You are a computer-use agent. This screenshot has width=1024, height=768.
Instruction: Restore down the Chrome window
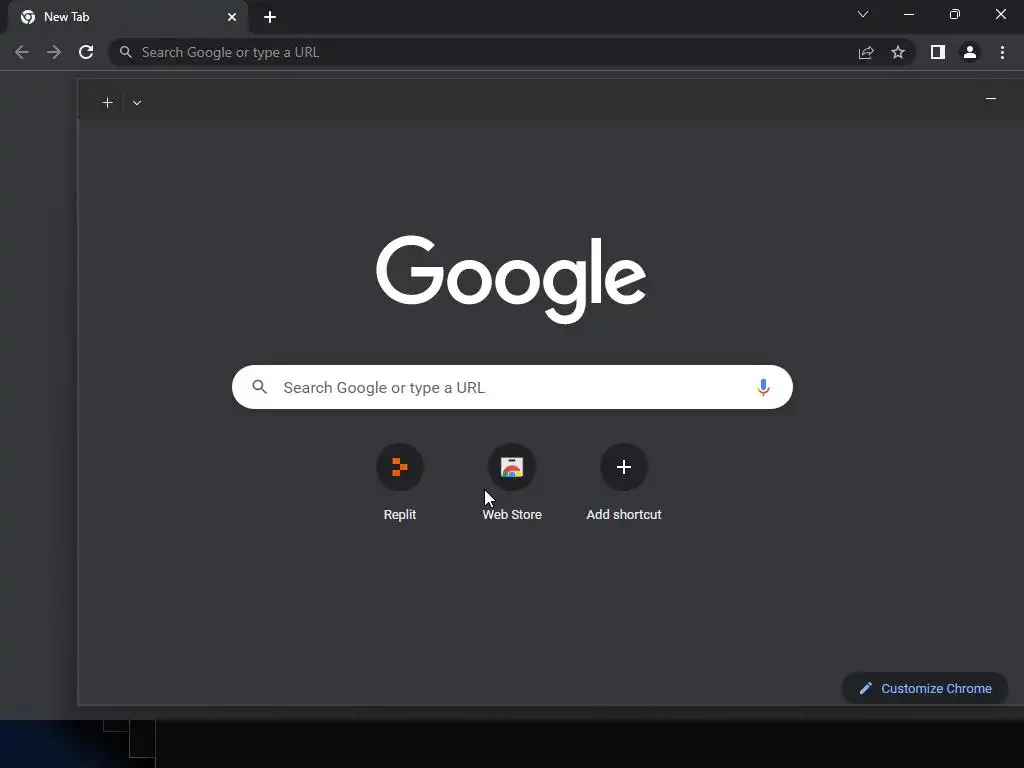tap(955, 14)
